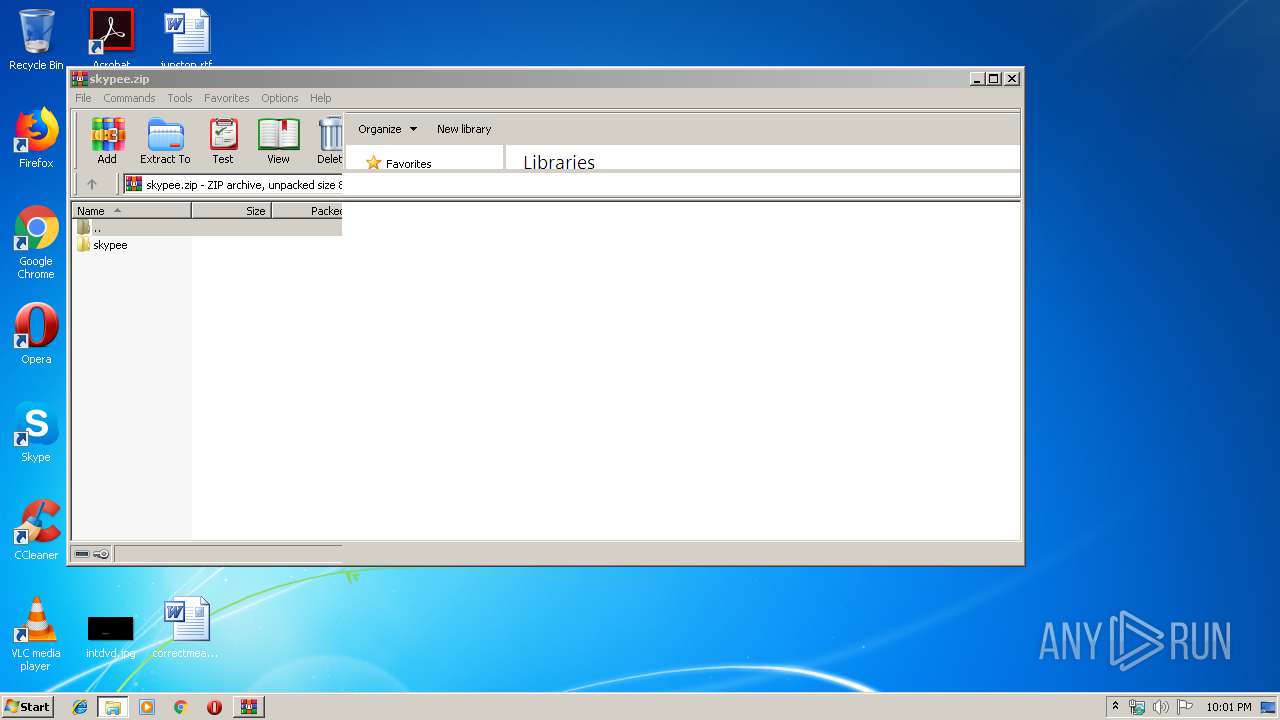Switch to Windows Explorer taskbar button
This screenshot has width=1280, height=720.
pyautogui.click(x=113, y=707)
